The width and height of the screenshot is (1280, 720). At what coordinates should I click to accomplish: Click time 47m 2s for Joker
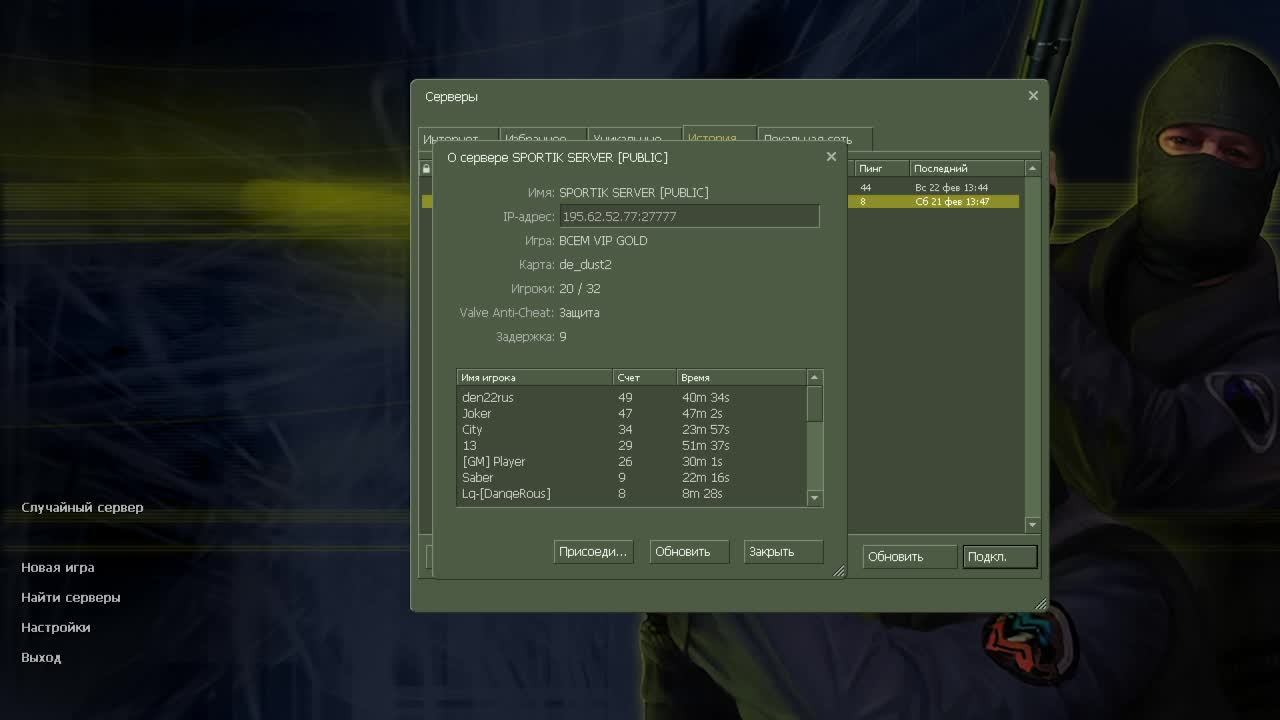click(702, 414)
